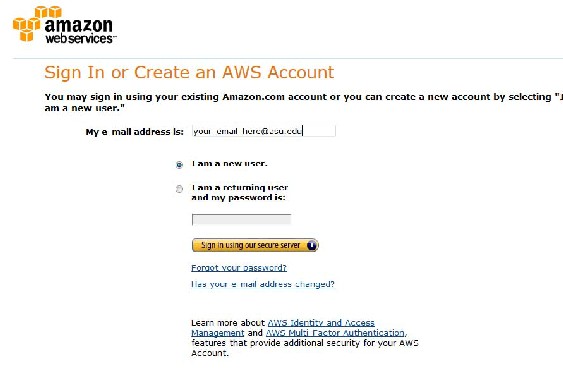This screenshot has height=388, width=563.
Task: Select the returning user radio button
Action: (179, 189)
